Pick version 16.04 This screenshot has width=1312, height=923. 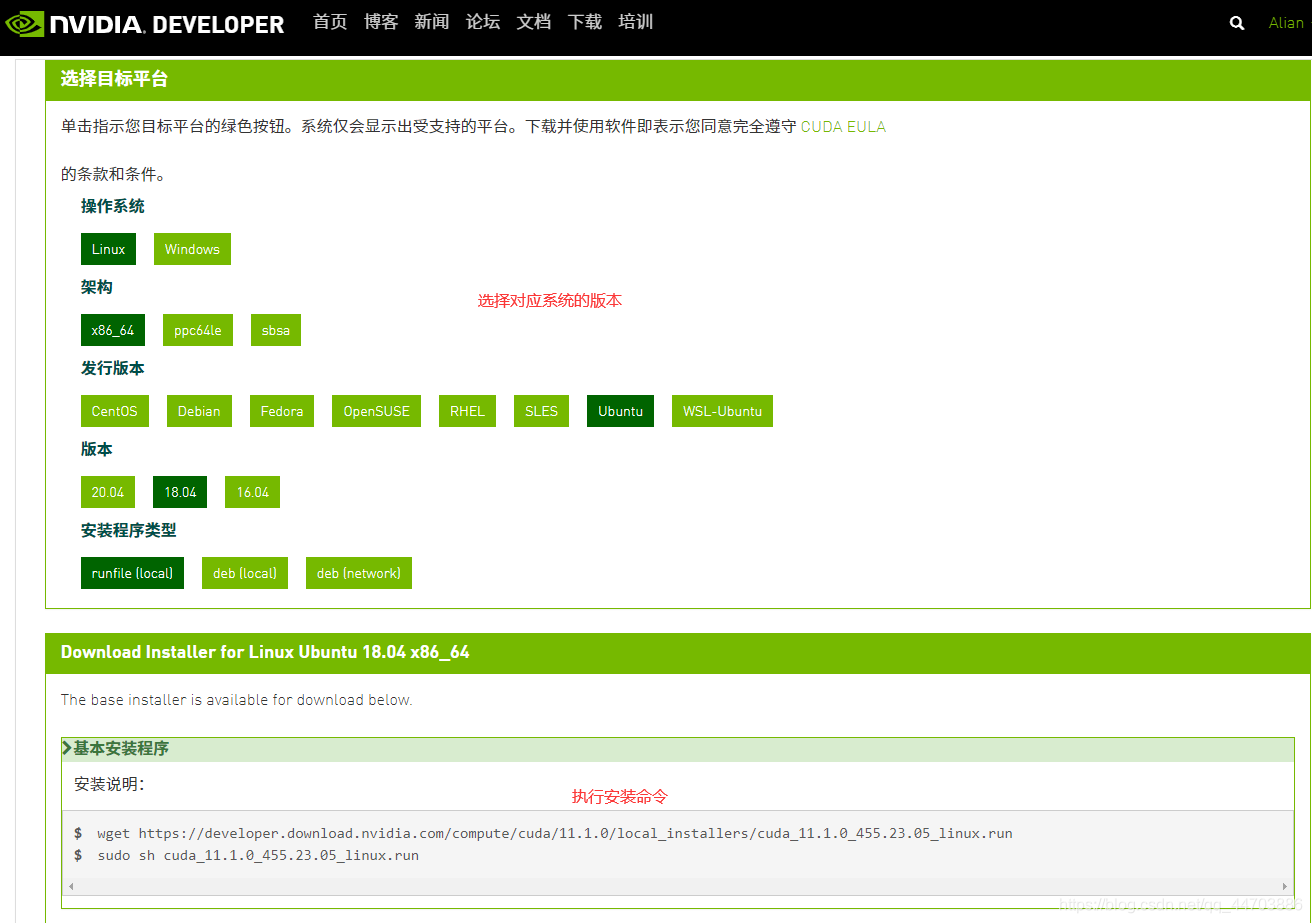[x=253, y=492]
